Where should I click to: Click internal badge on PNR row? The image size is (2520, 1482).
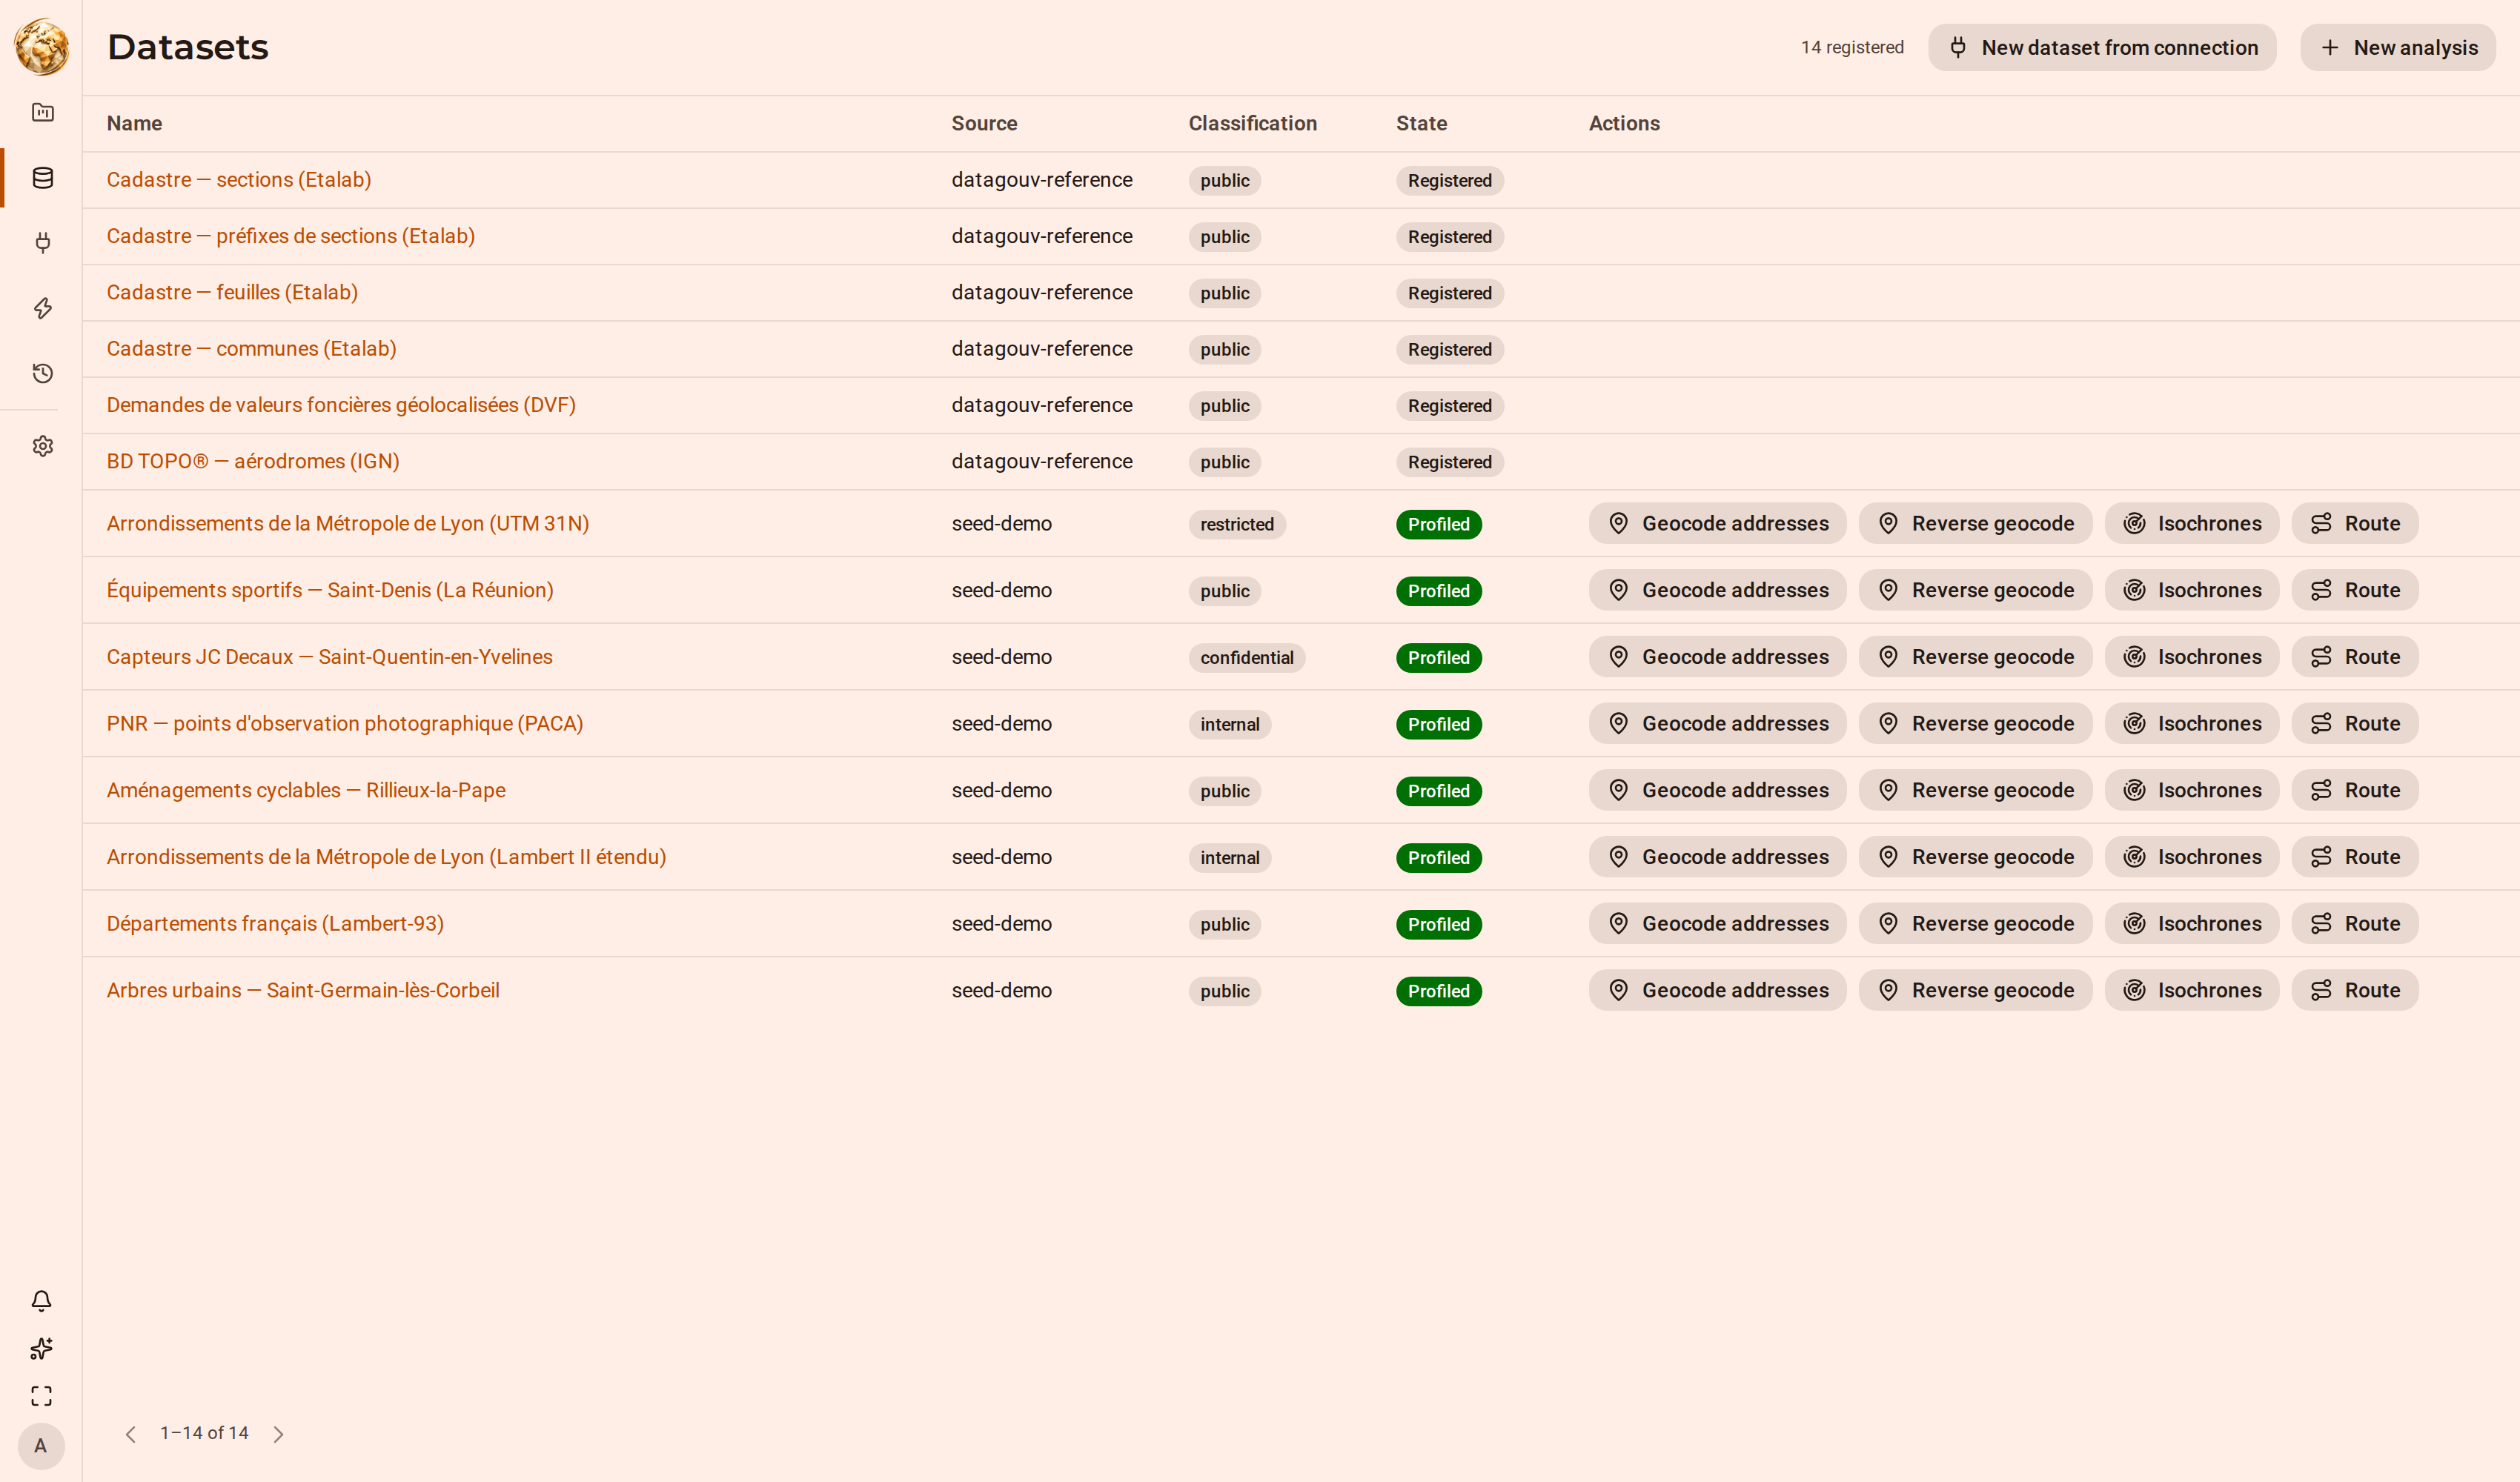tap(1229, 724)
